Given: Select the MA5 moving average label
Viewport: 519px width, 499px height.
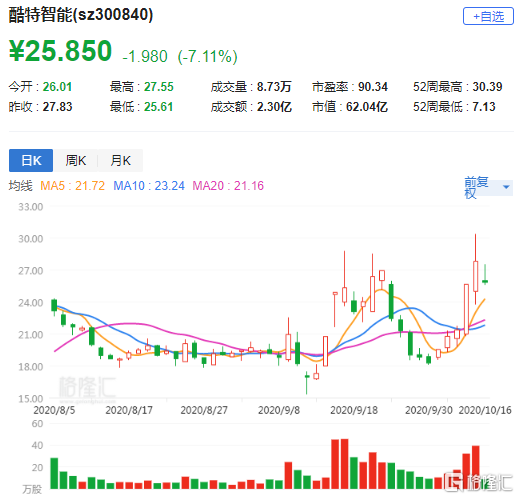Looking at the screenshot, I should 72,186.
